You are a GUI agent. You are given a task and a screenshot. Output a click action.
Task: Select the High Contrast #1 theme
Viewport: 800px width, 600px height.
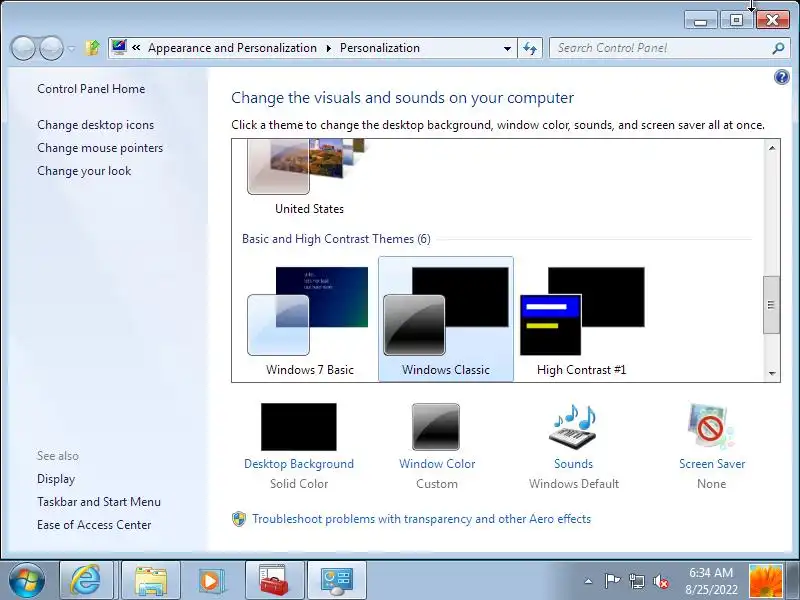coord(582,319)
